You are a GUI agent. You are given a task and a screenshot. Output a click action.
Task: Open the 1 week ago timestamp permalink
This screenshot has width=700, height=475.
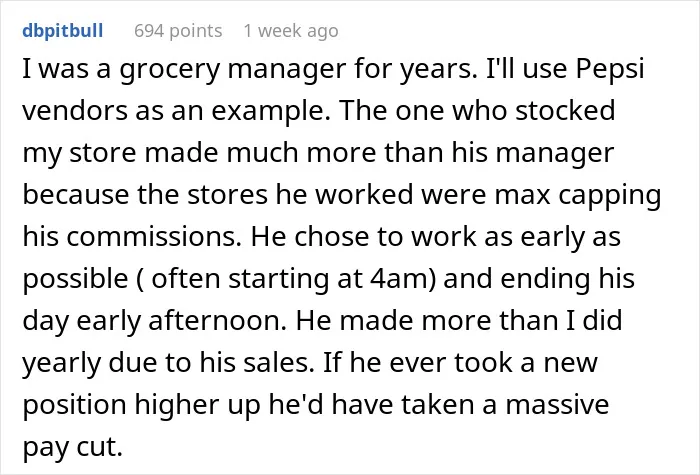[x=291, y=31]
